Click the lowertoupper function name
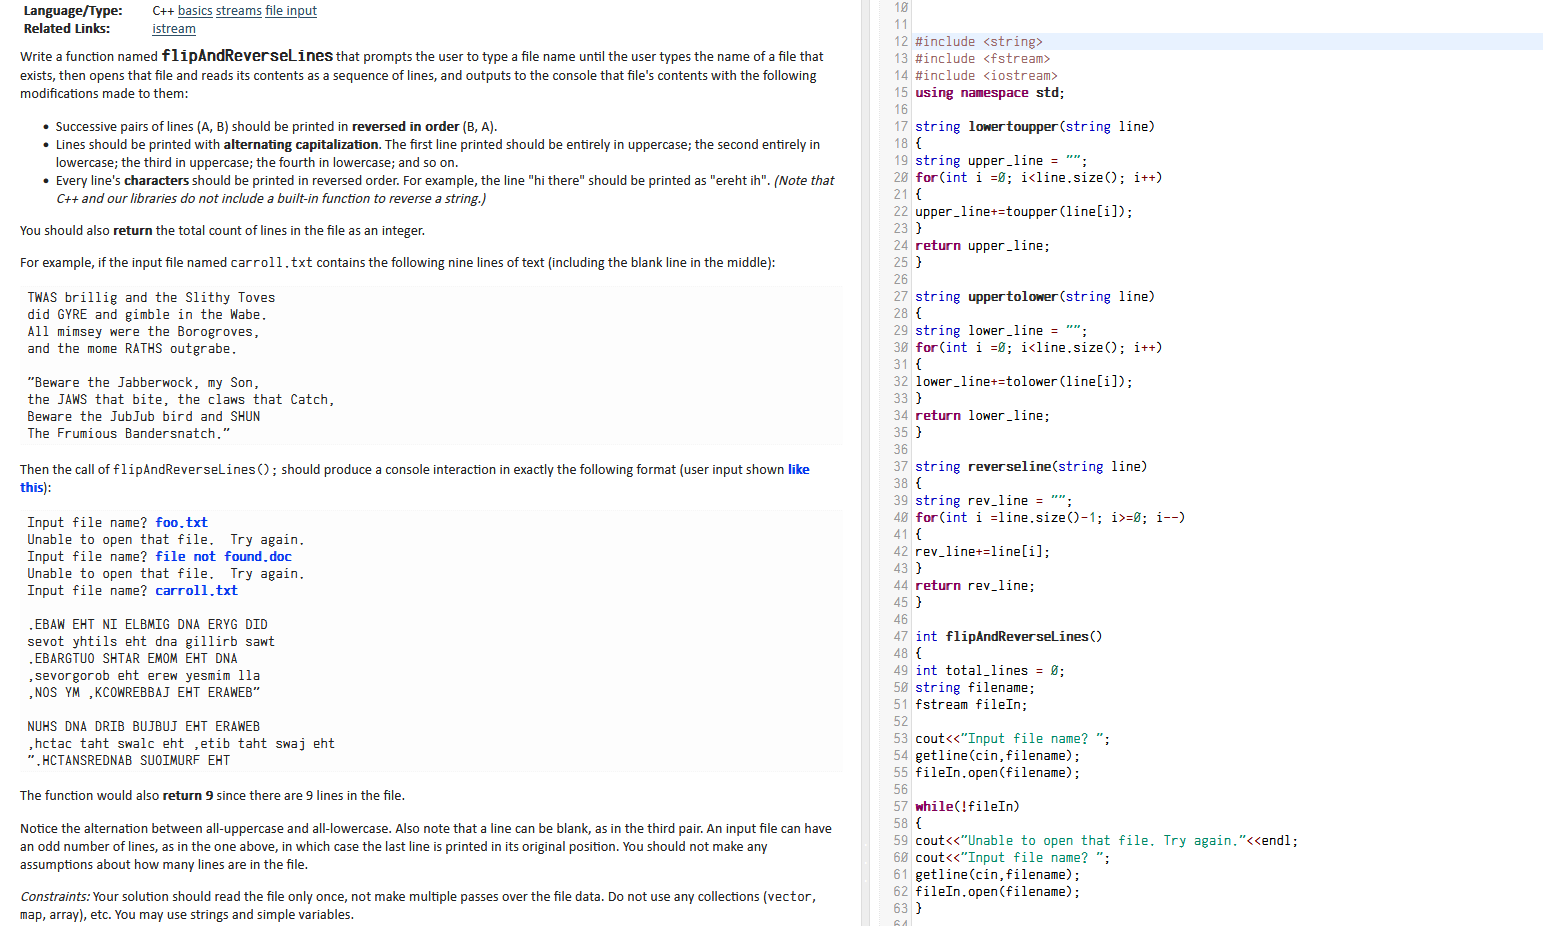This screenshot has height=926, width=1543. (1014, 126)
